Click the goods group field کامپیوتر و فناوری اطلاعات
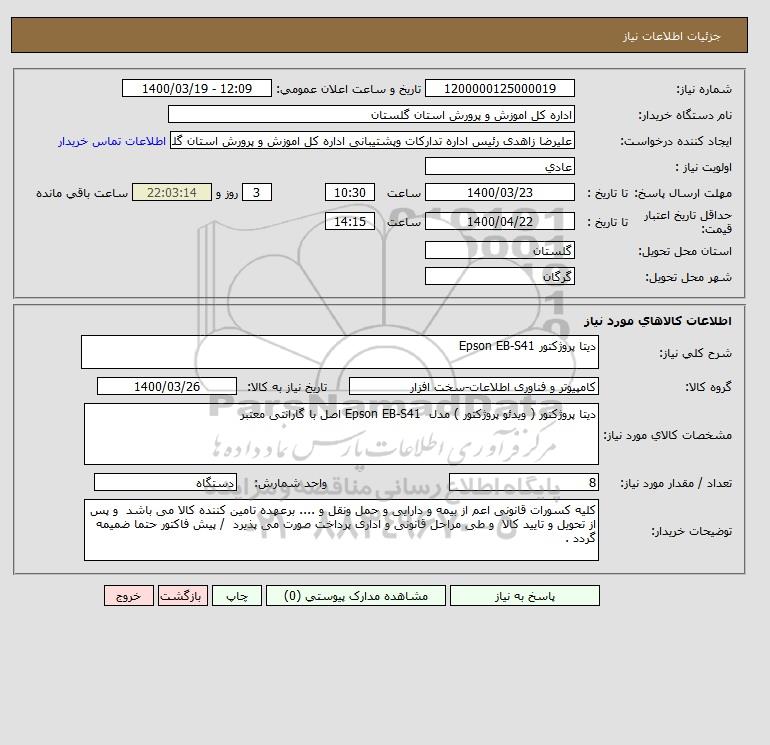This screenshot has height=745, width=770. click(473, 386)
